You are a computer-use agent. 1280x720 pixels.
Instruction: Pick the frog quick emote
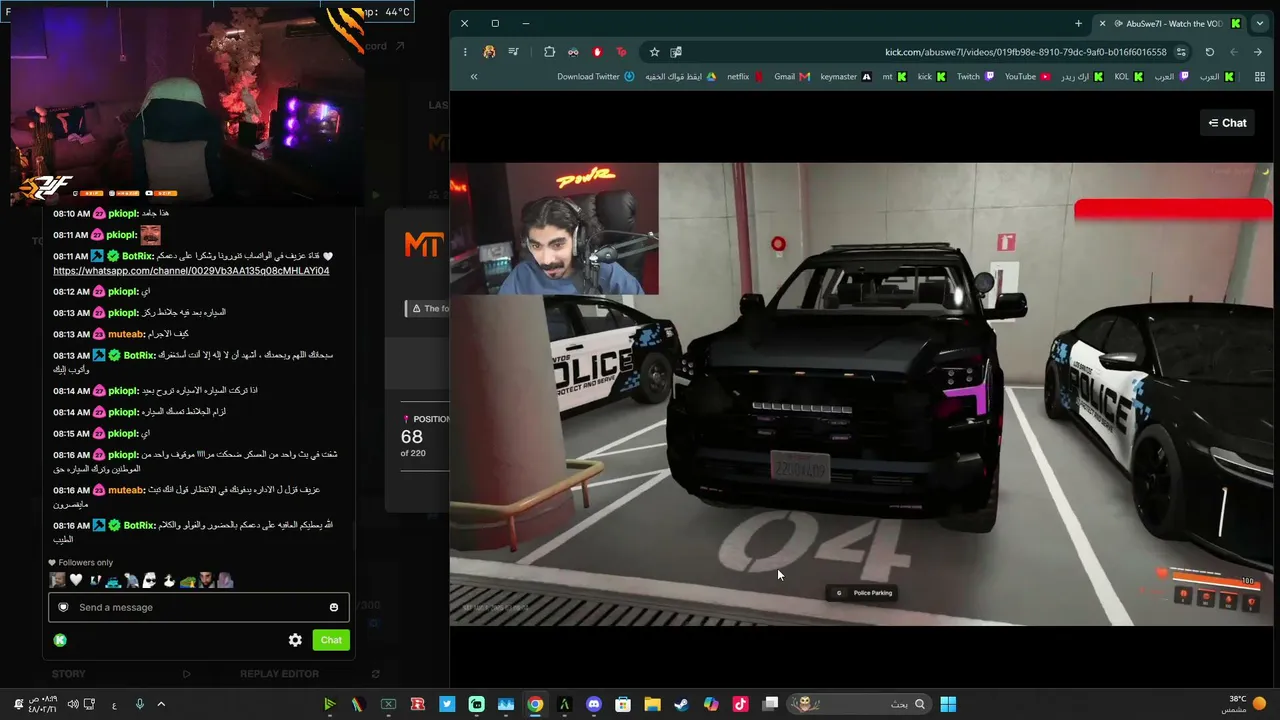[x=187, y=580]
